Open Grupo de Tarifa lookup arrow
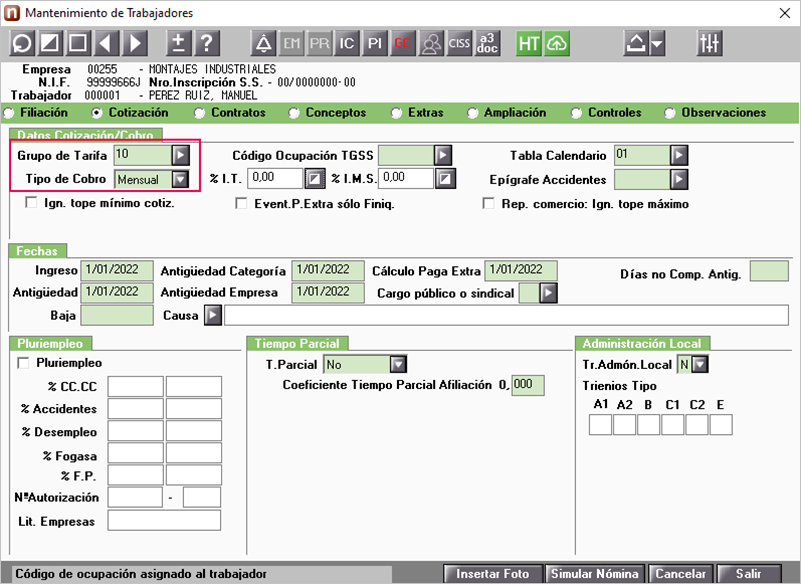The image size is (801, 584). (x=181, y=155)
